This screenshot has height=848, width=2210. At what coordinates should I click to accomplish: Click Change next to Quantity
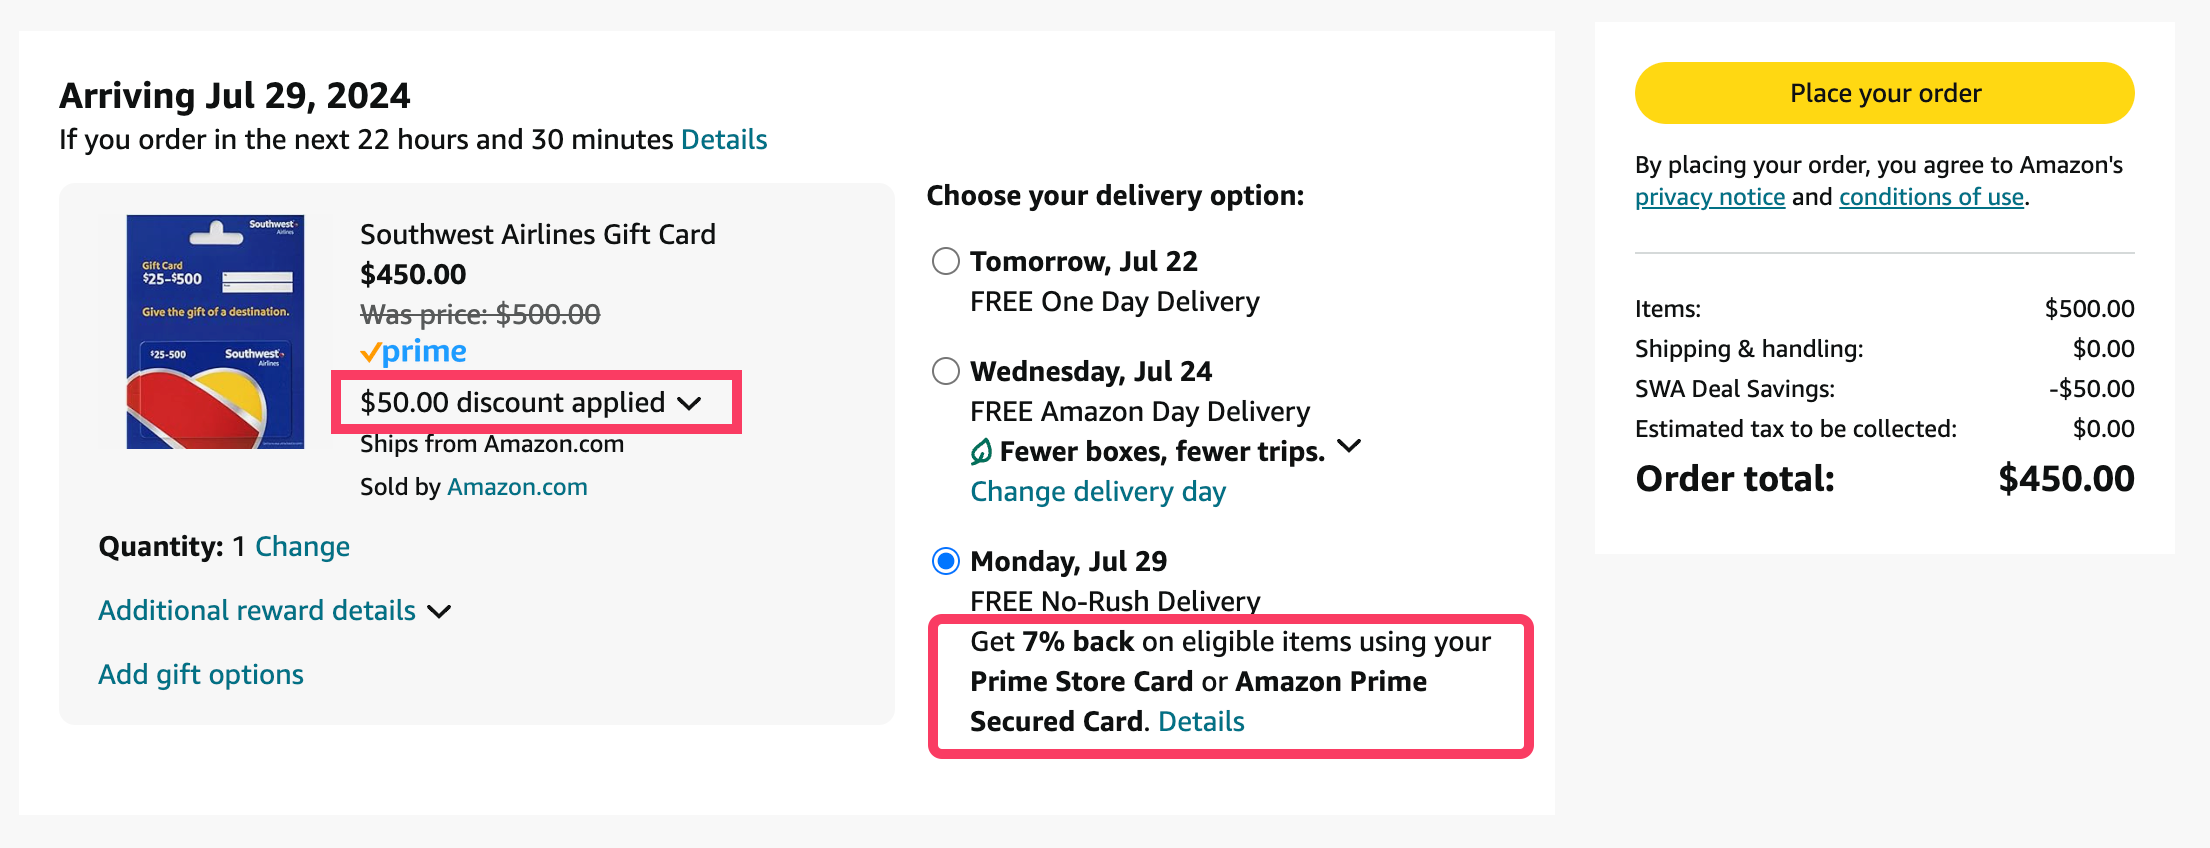pos(302,547)
